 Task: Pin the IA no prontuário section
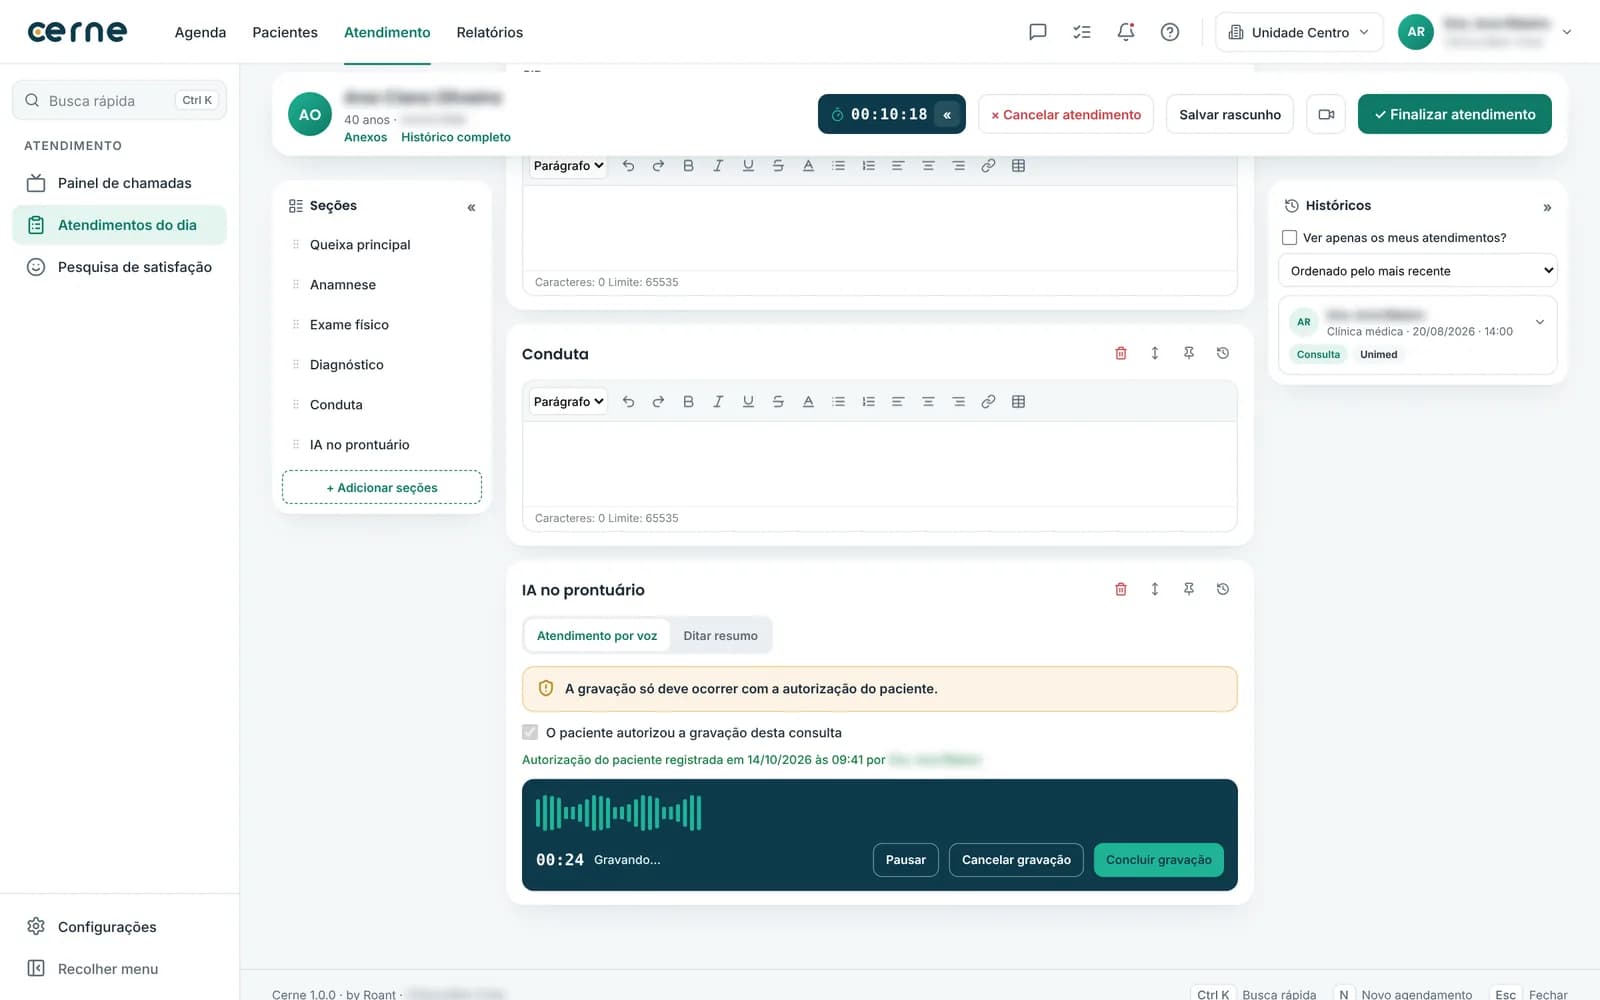click(1189, 589)
